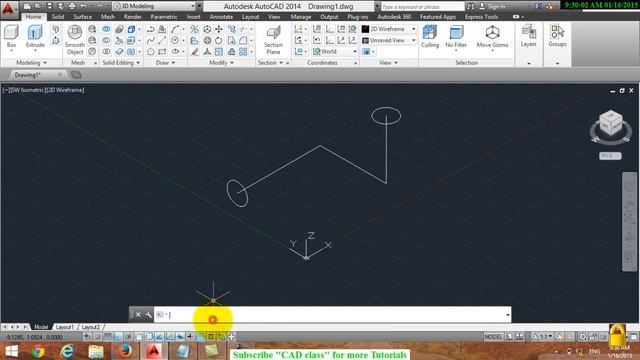Switch to the Layout2 tab

click(x=90, y=327)
